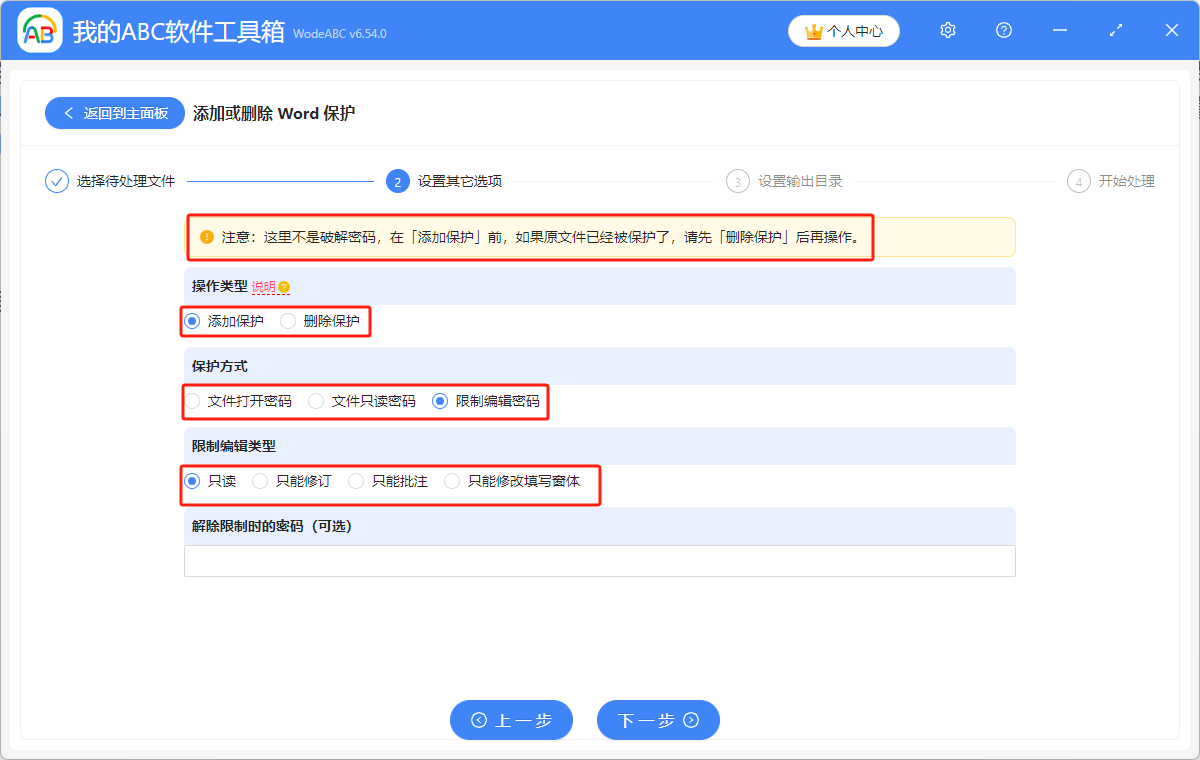Click the orange question mark beside 说明
The height and width of the screenshot is (760, 1200).
coord(285,286)
